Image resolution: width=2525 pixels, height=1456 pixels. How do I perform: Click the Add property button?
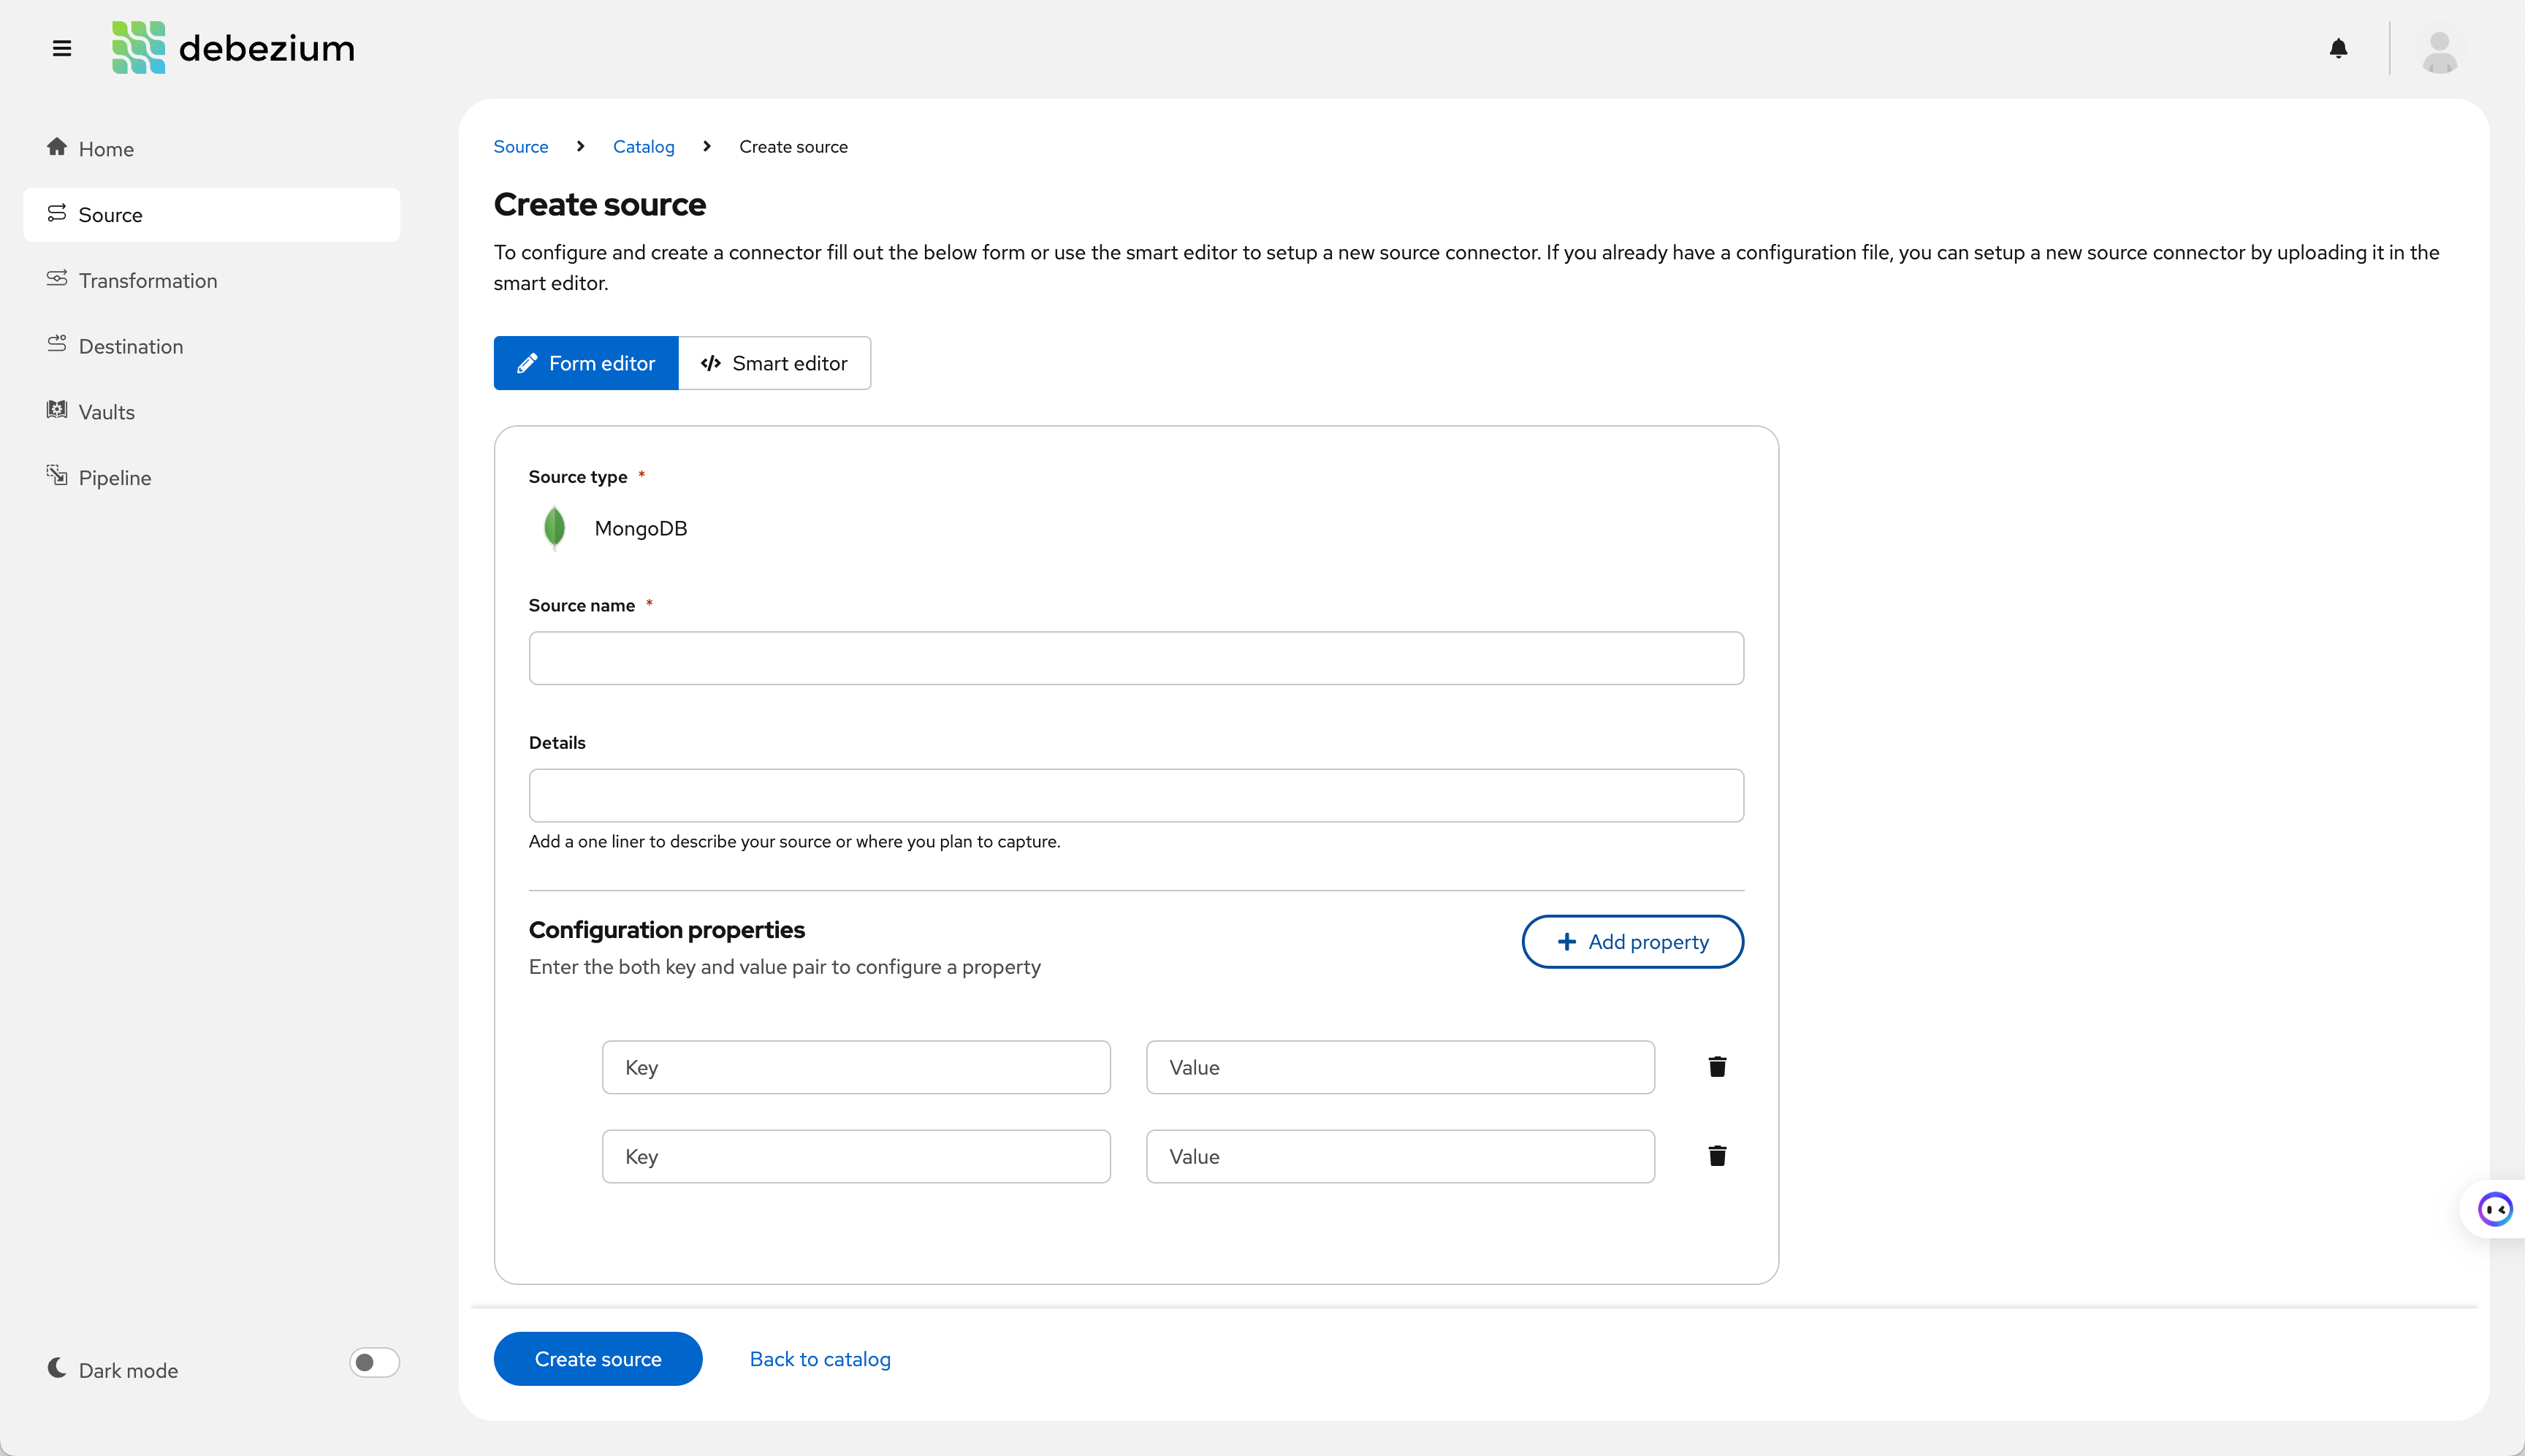click(1634, 941)
